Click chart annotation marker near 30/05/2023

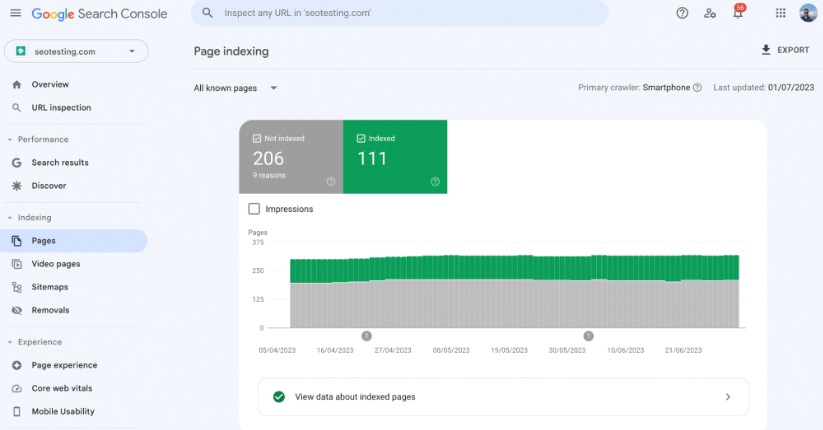(588, 336)
